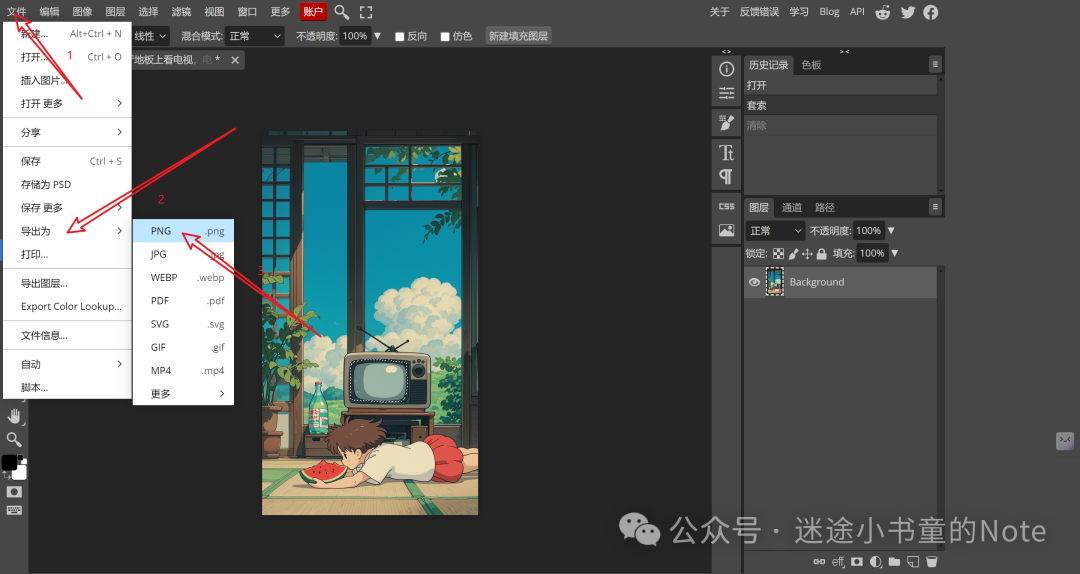Open the Info panel icon
The height and width of the screenshot is (574, 1080).
tap(726, 69)
